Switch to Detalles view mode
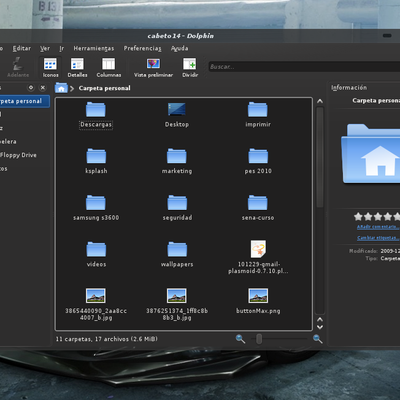This screenshot has width=400, height=400. click(x=77, y=68)
